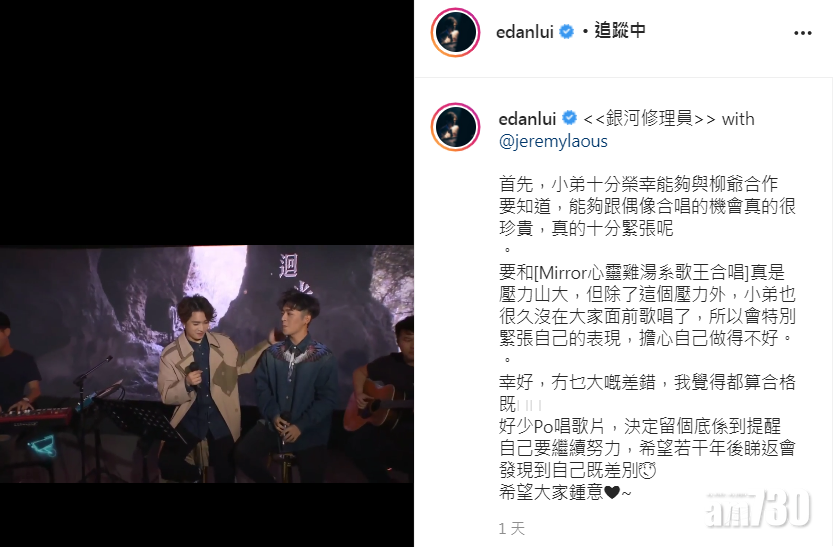The width and height of the screenshot is (833, 547).
Task: Play the performance video on the left
Action: point(207,364)
